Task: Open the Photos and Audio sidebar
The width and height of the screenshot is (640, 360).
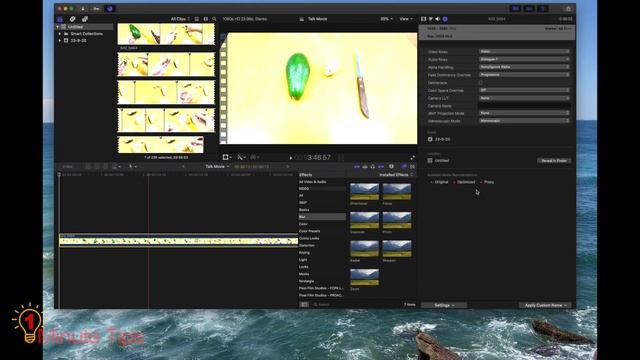Action: pos(72,19)
